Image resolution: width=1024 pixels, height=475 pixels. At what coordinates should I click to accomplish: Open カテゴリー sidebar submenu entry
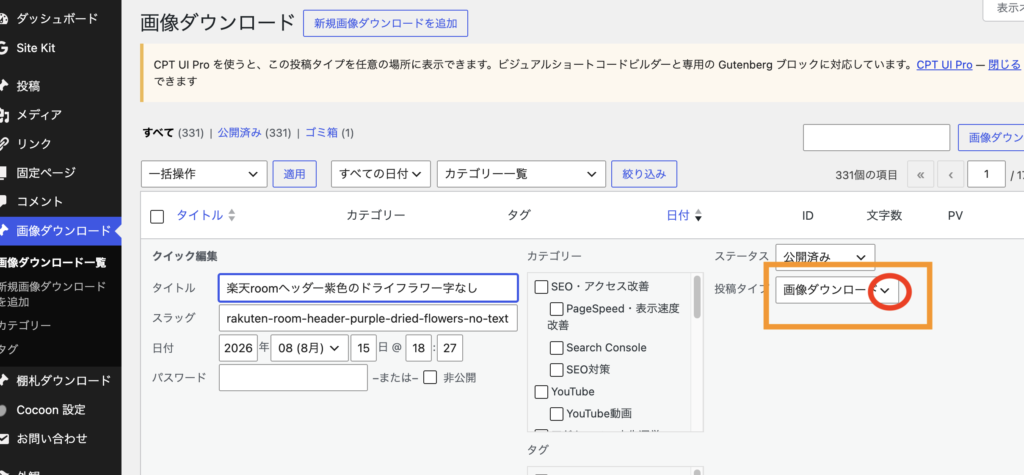[x=25, y=325]
